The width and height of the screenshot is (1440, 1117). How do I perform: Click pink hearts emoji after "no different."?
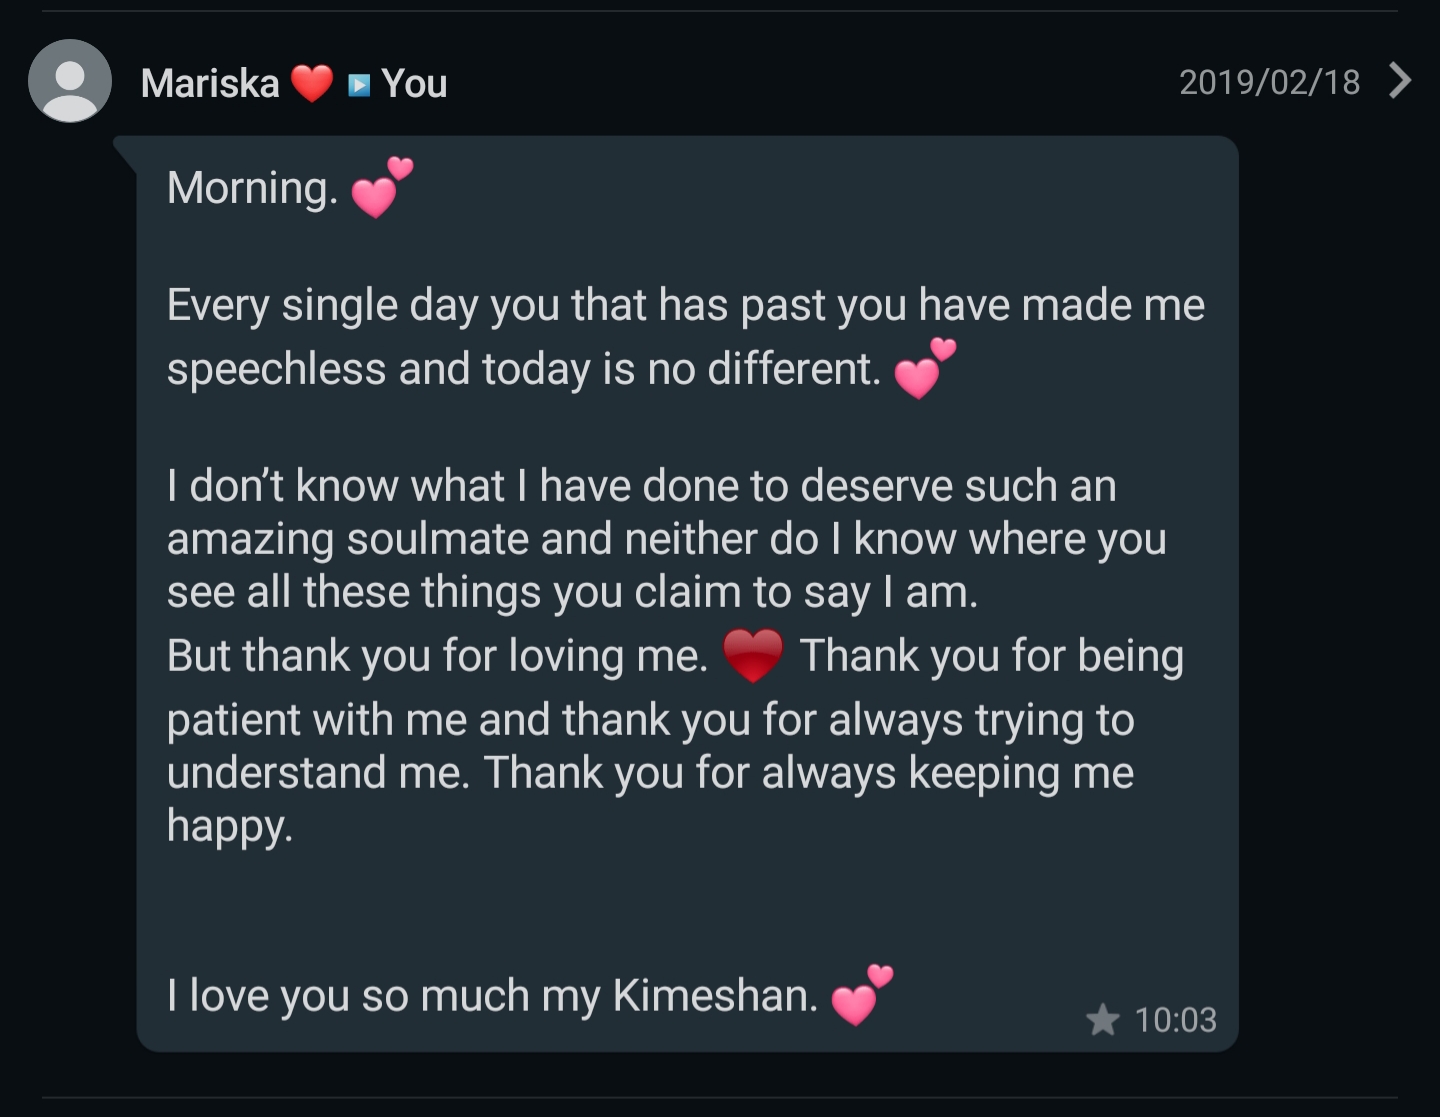pyautogui.click(x=924, y=369)
